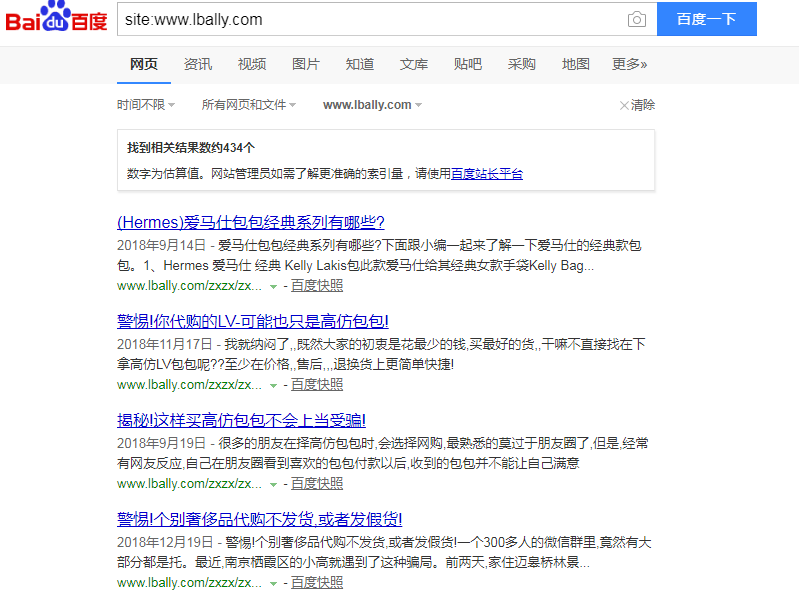Viewport: 799px width, 607px height.
Task: Open result 揭秘!这样买高仿包包不会上当受骗!
Action: [242, 420]
